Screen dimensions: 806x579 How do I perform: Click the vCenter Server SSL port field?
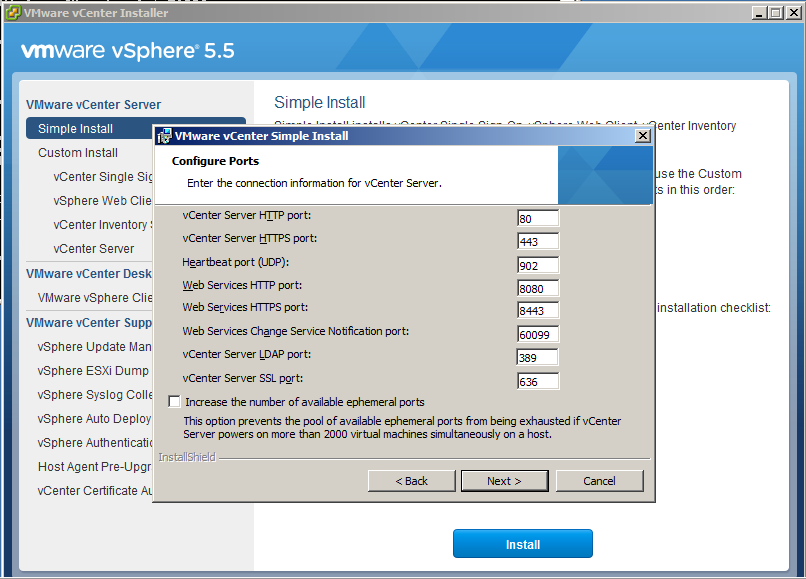[538, 381]
